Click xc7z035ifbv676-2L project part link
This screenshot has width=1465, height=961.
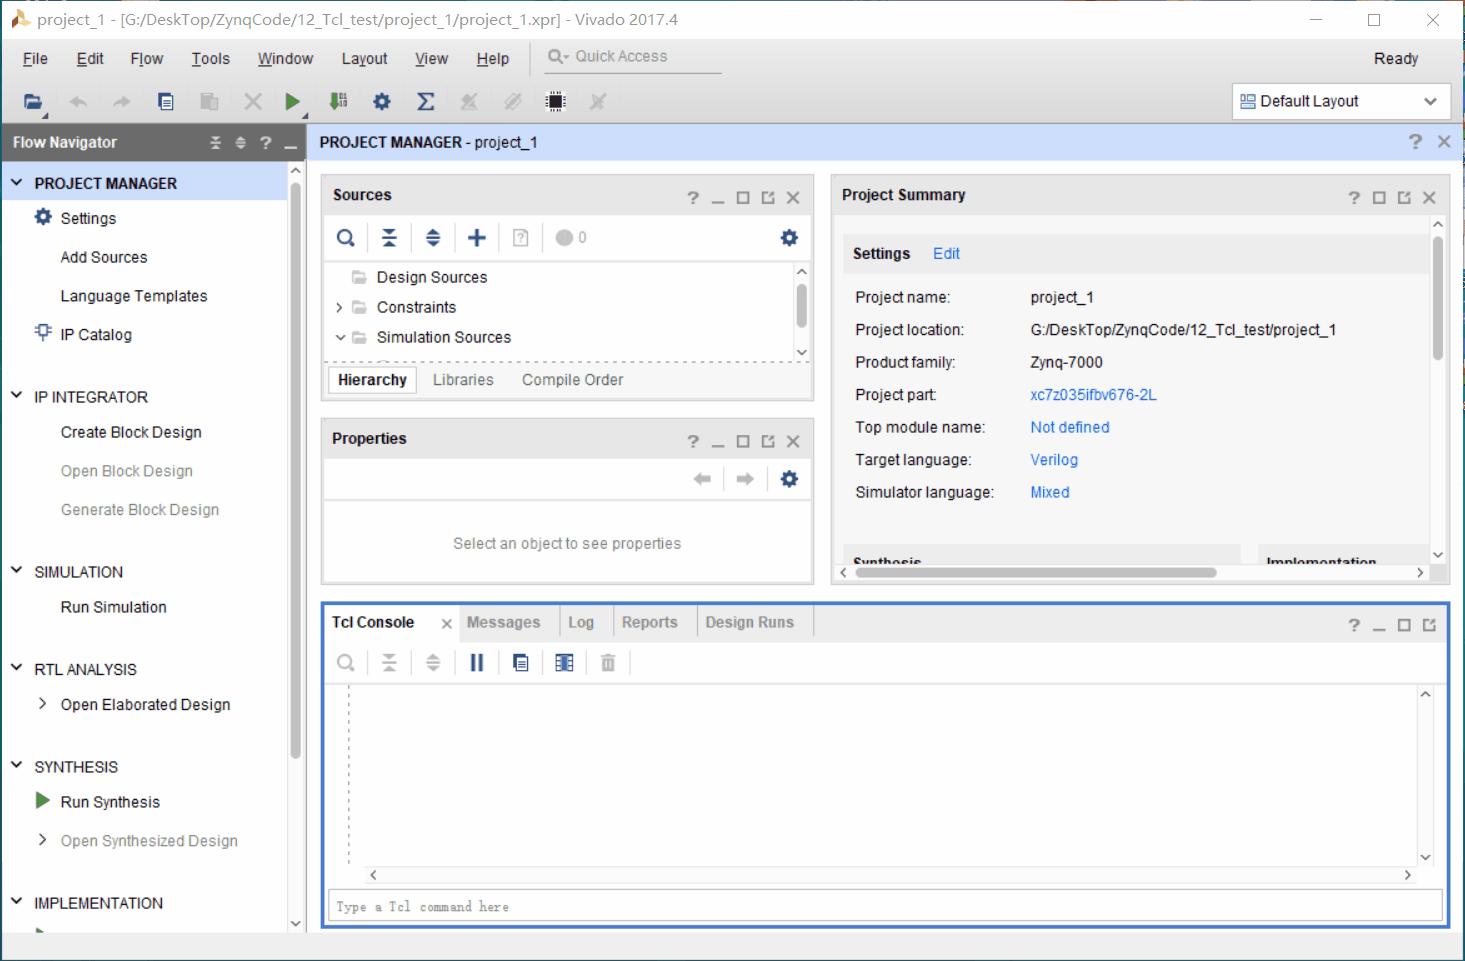[x=1093, y=395]
